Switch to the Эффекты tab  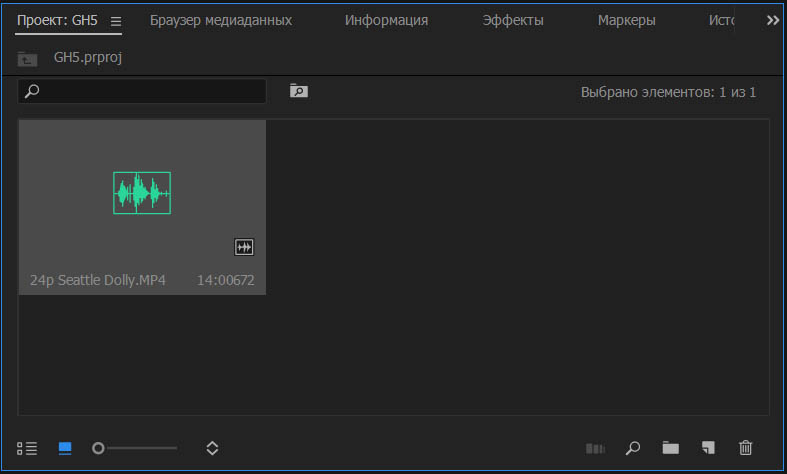pyautogui.click(x=512, y=21)
